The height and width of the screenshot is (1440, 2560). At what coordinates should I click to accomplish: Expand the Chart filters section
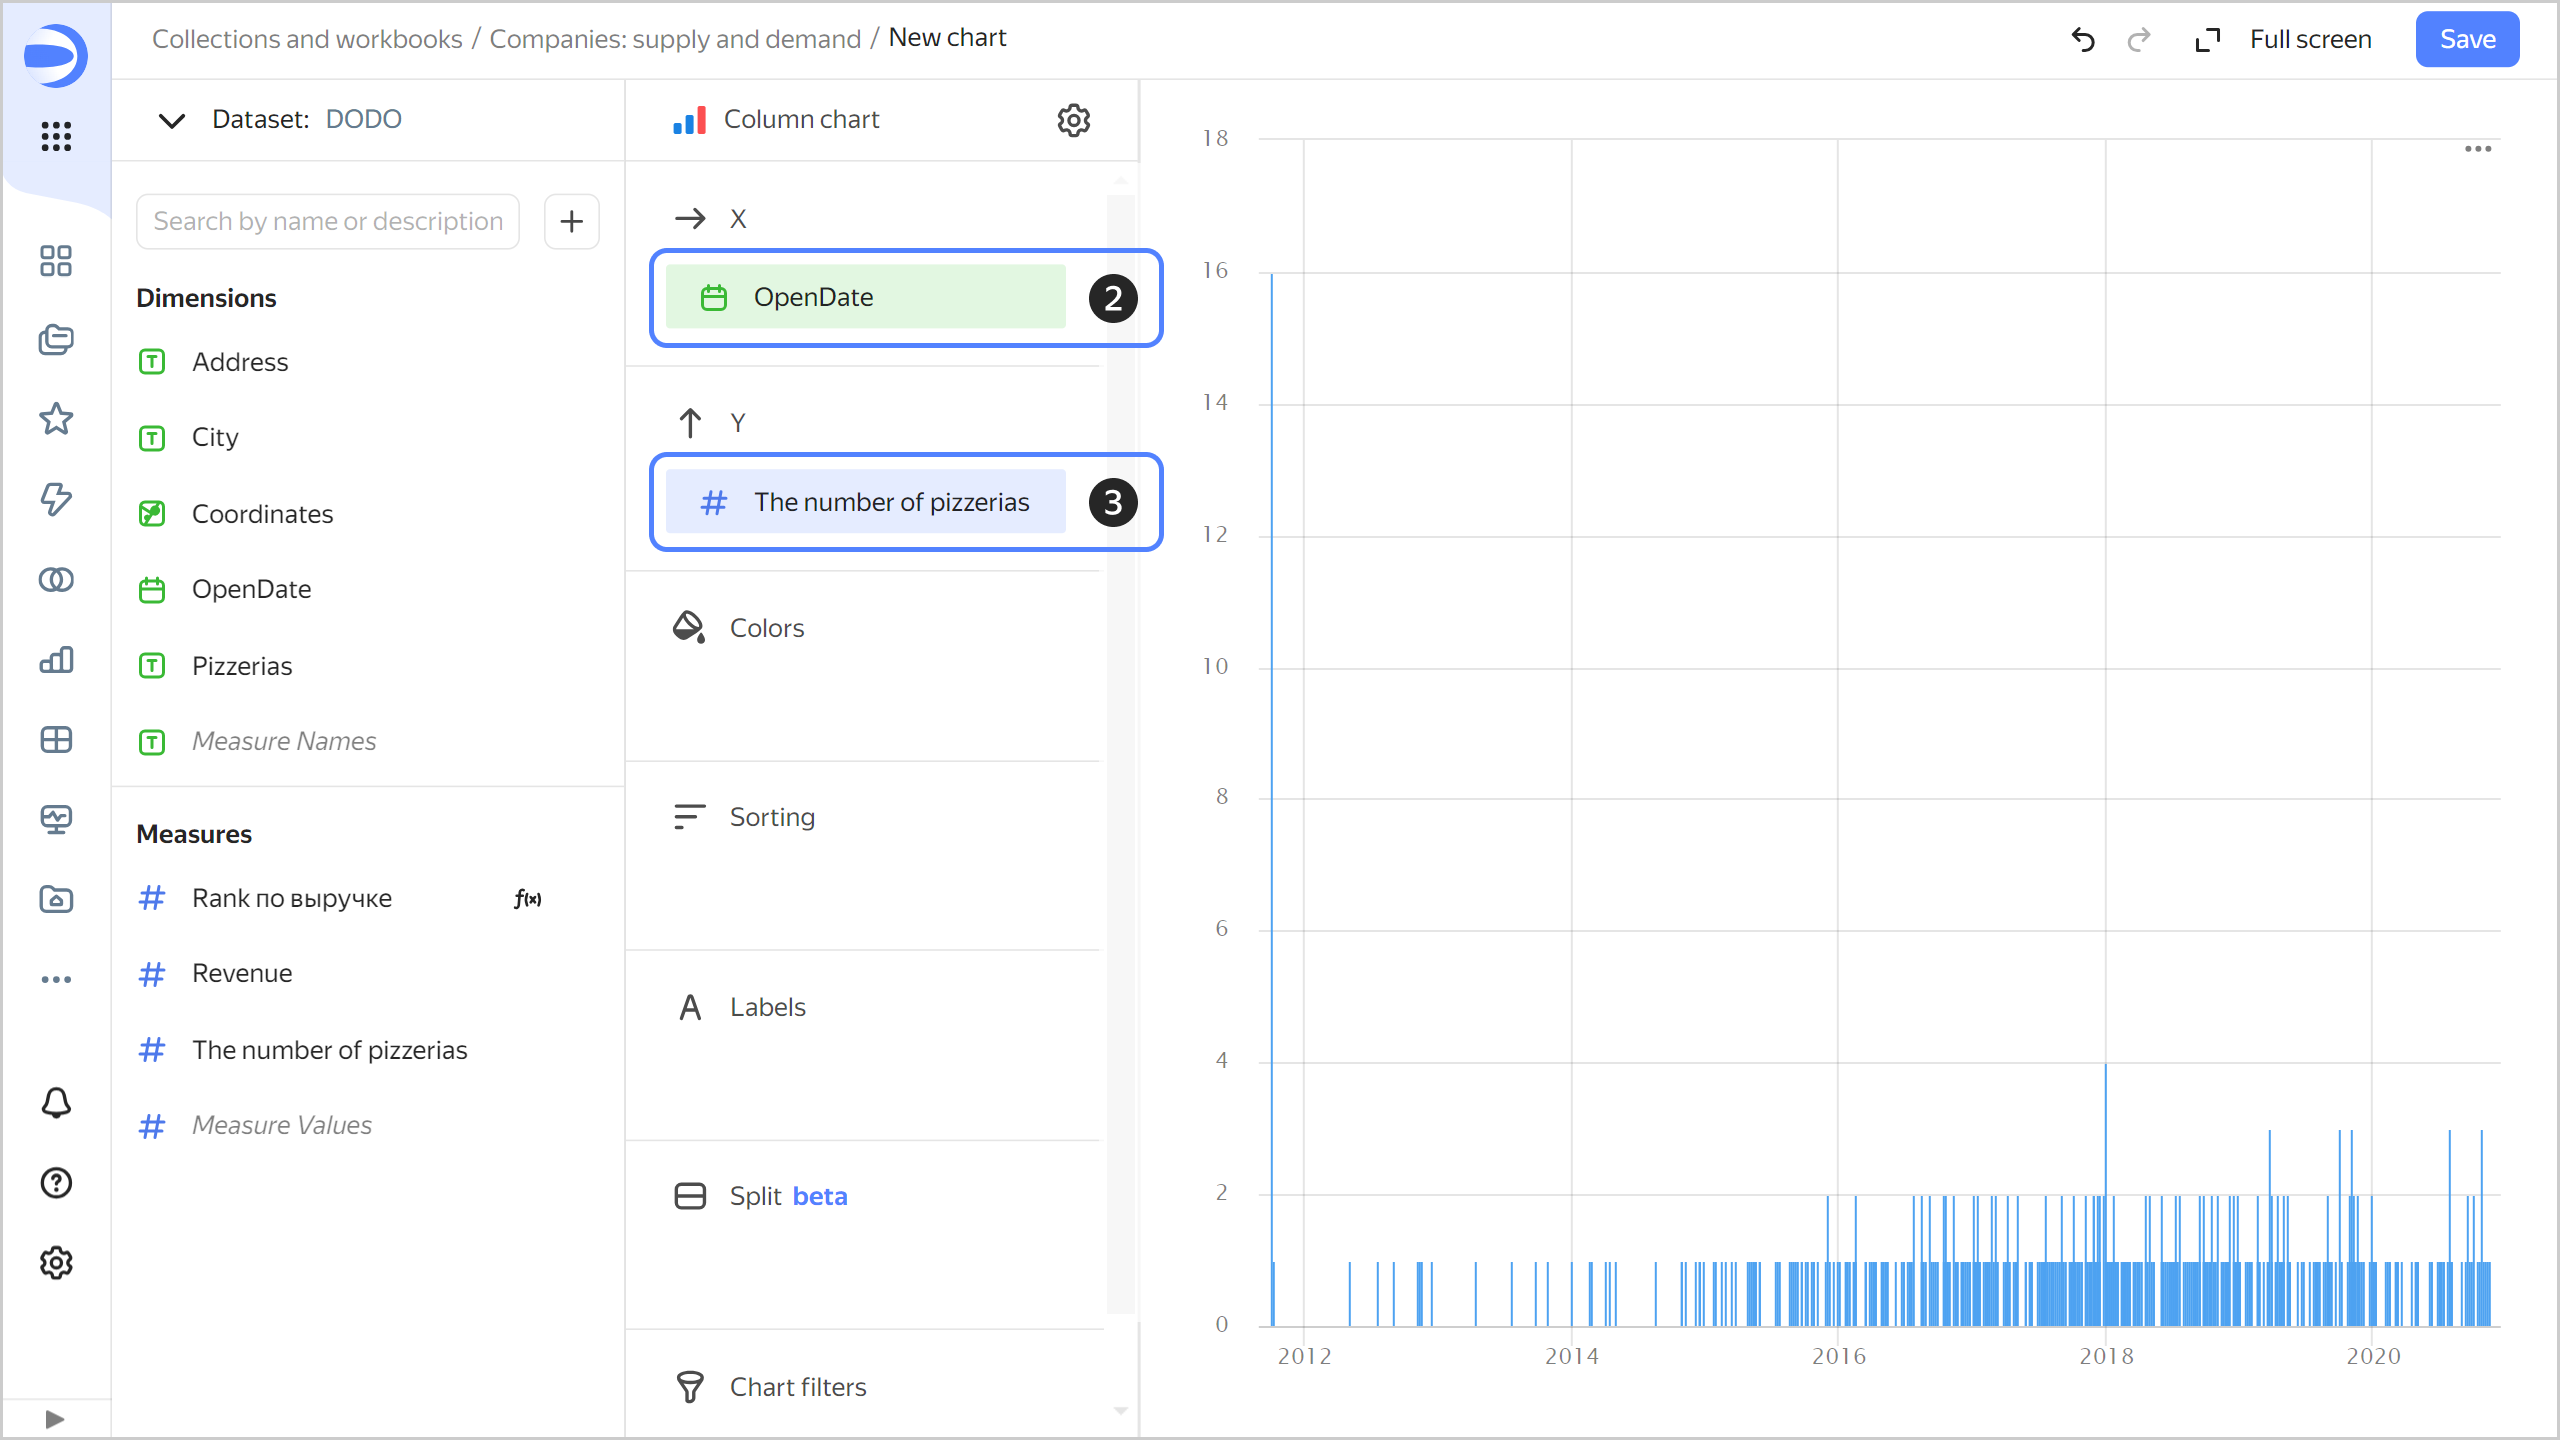[x=798, y=1387]
